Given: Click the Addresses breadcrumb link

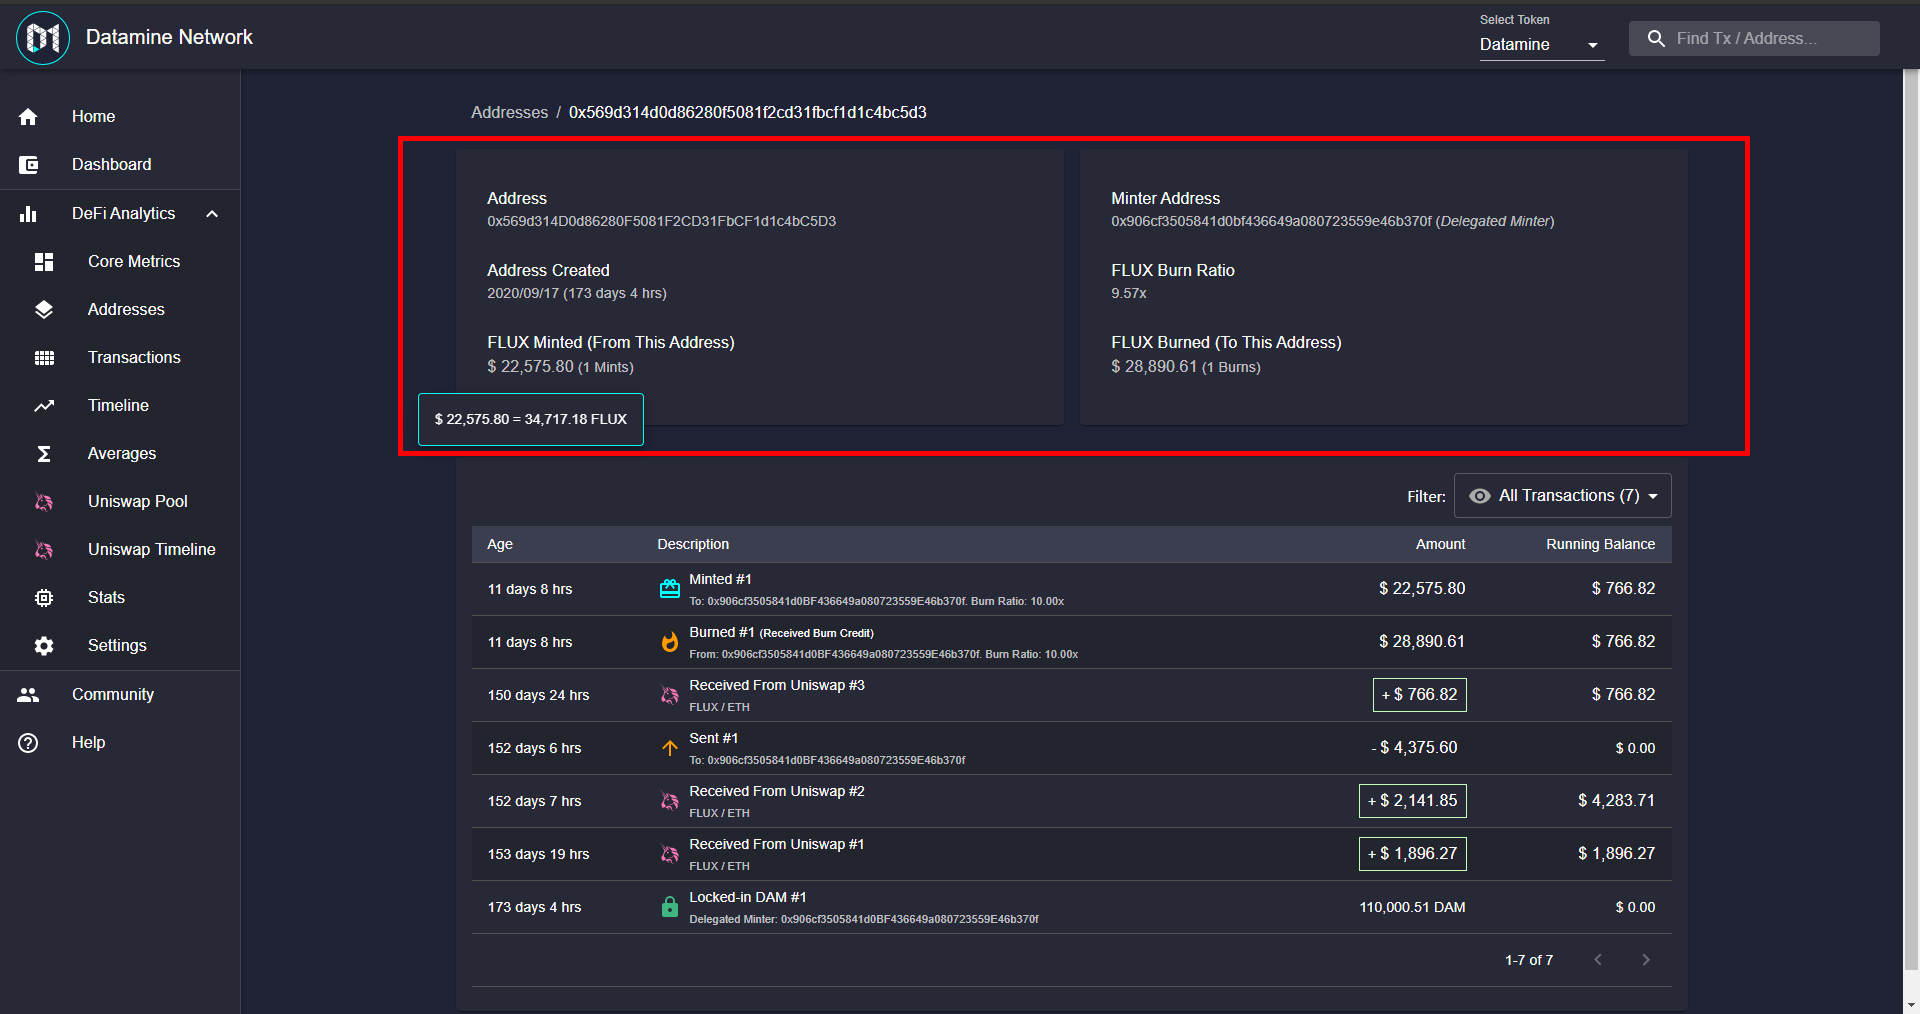Looking at the screenshot, I should (x=509, y=112).
